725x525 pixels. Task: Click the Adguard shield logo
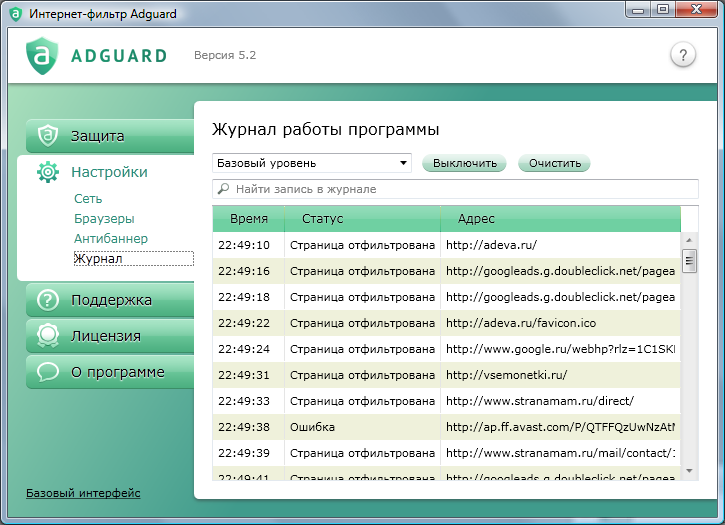click(42, 56)
